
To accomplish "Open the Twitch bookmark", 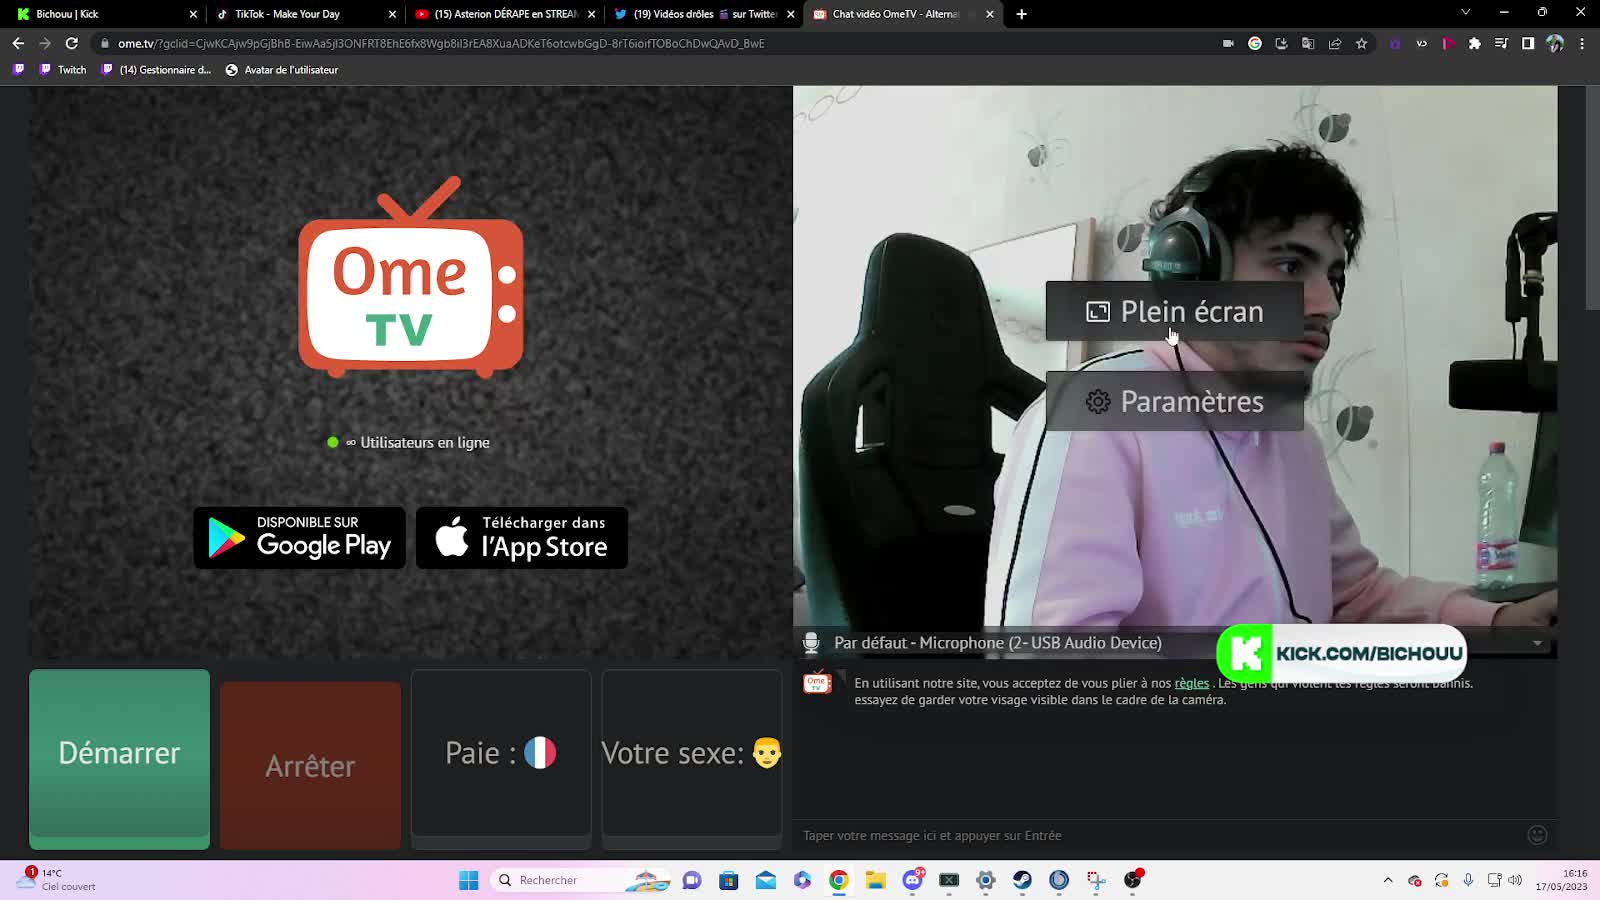I will point(62,70).
